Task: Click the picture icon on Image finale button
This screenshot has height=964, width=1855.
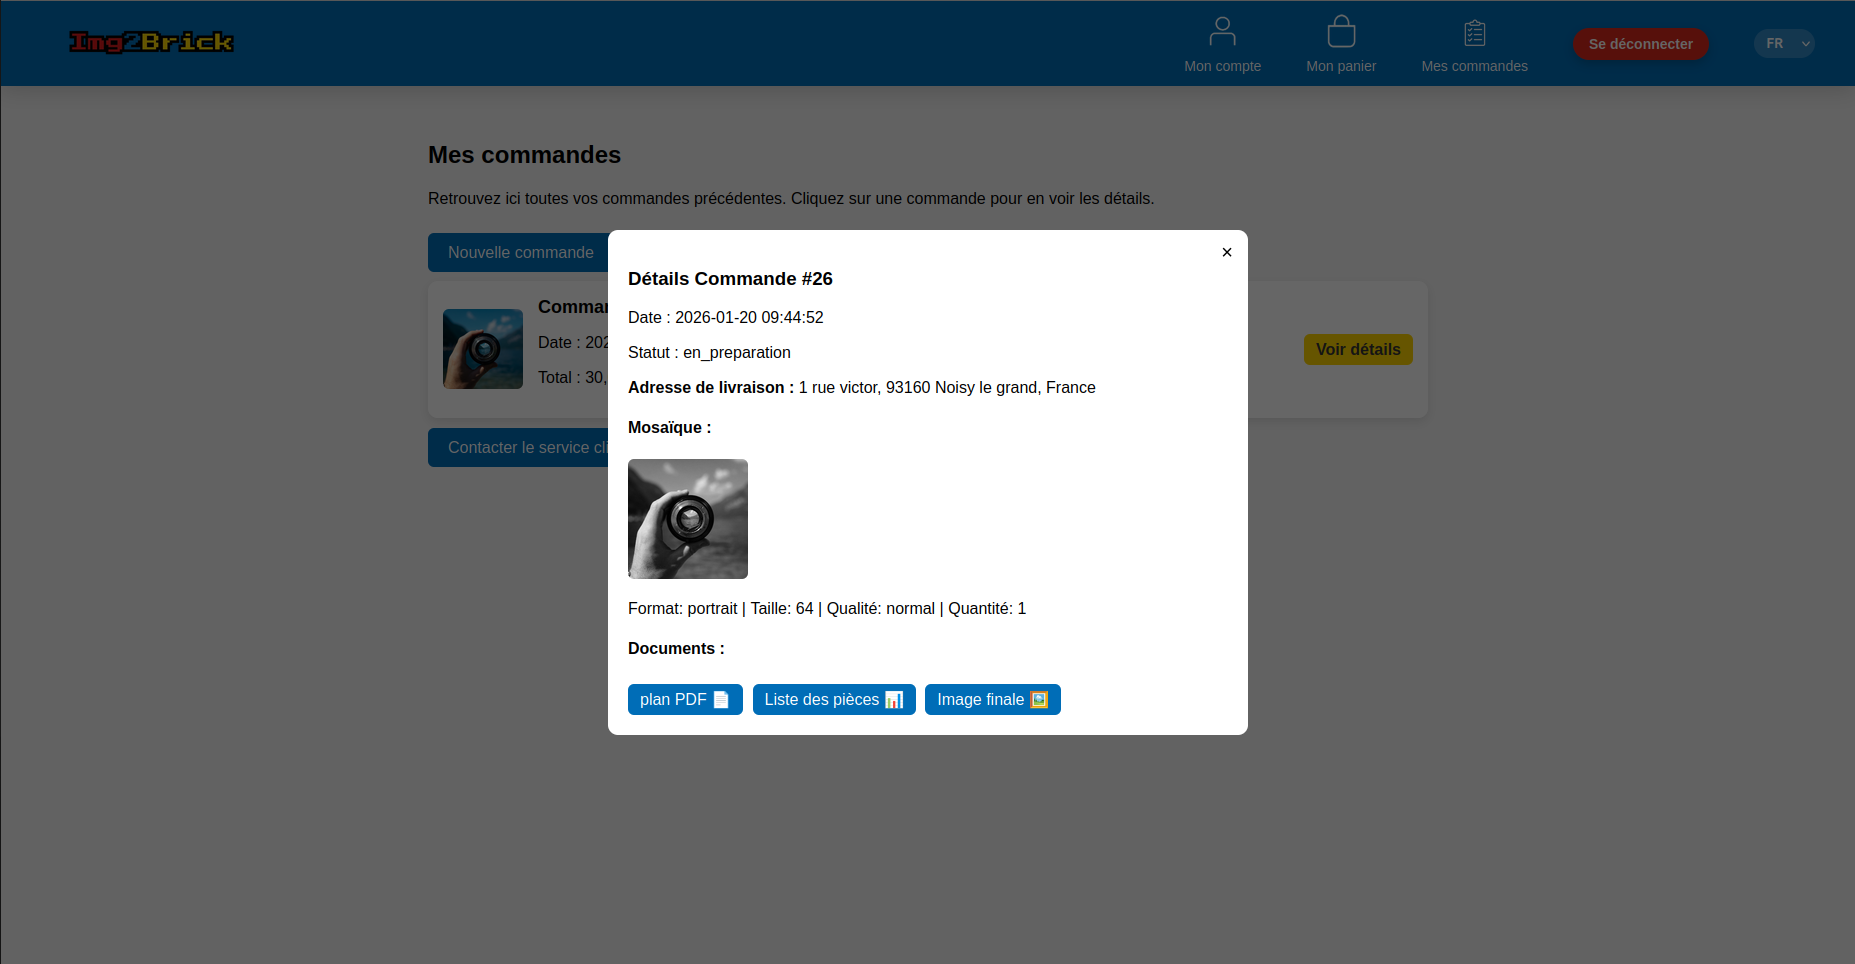Action: 1039,700
